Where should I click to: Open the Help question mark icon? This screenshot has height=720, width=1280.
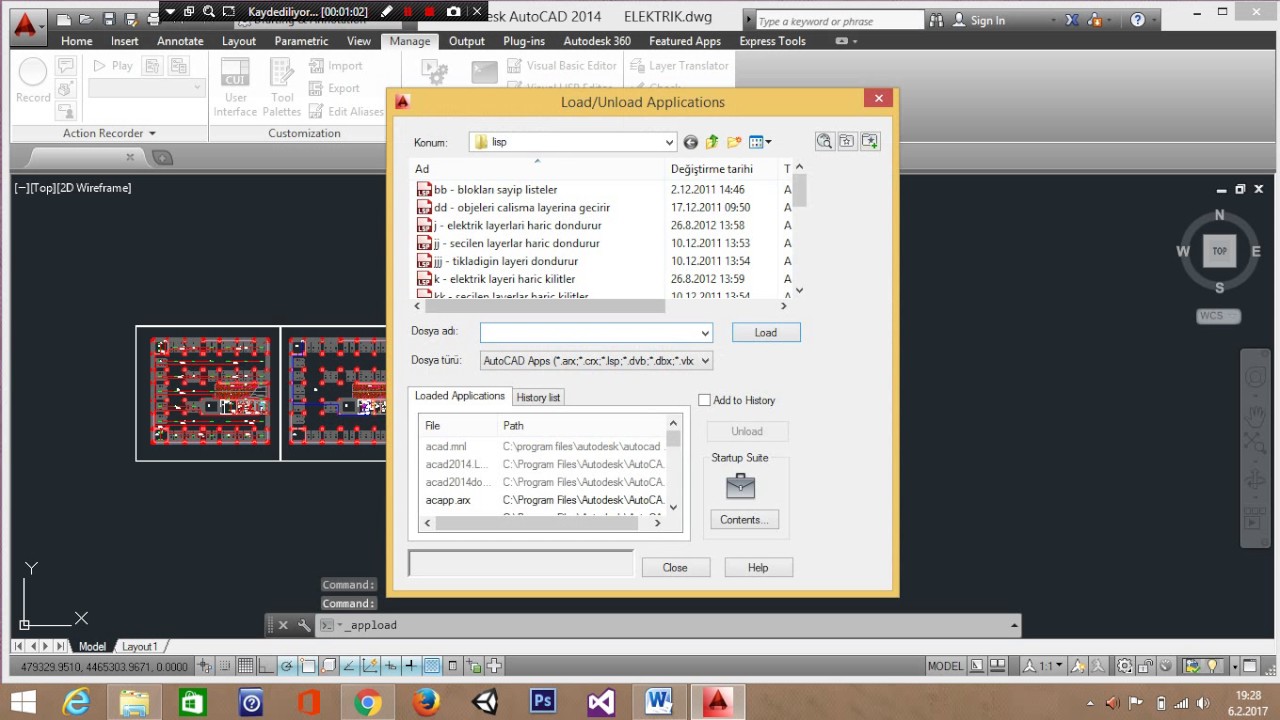(1138, 20)
